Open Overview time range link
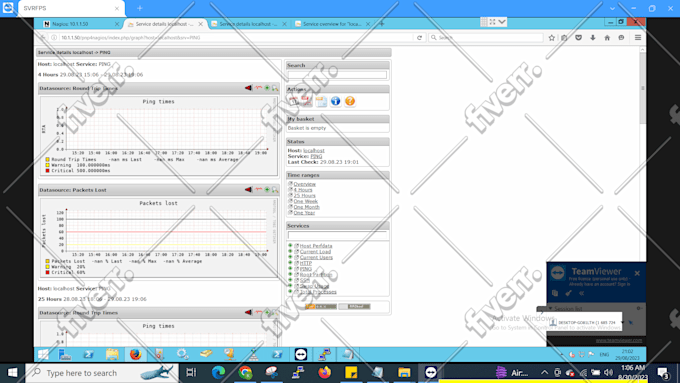Image resolution: width=680 pixels, height=383 pixels. [304, 184]
